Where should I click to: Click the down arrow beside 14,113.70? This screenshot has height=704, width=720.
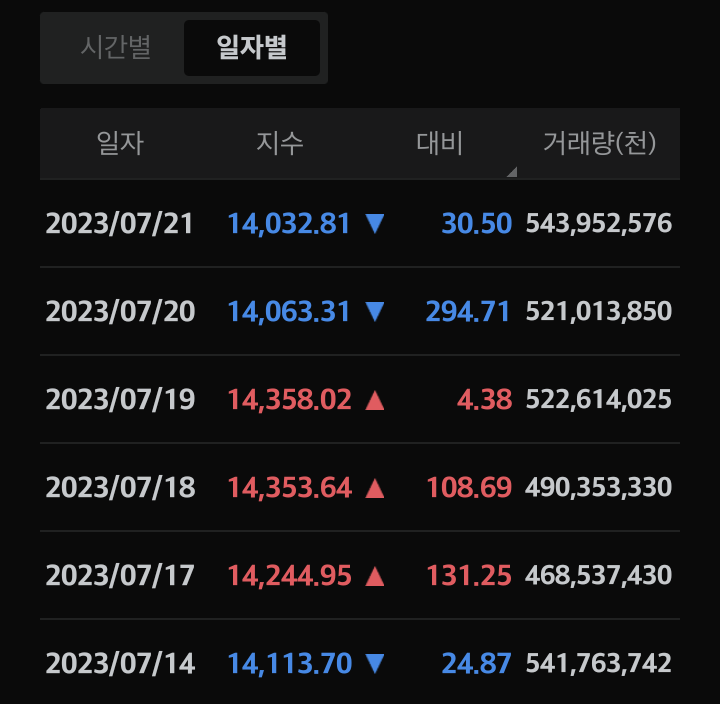pos(375,664)
